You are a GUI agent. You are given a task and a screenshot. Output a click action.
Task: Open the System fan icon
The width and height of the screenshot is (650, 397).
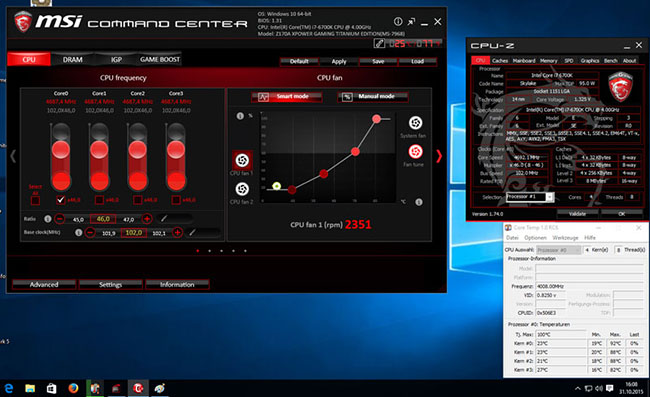(415, 123)
